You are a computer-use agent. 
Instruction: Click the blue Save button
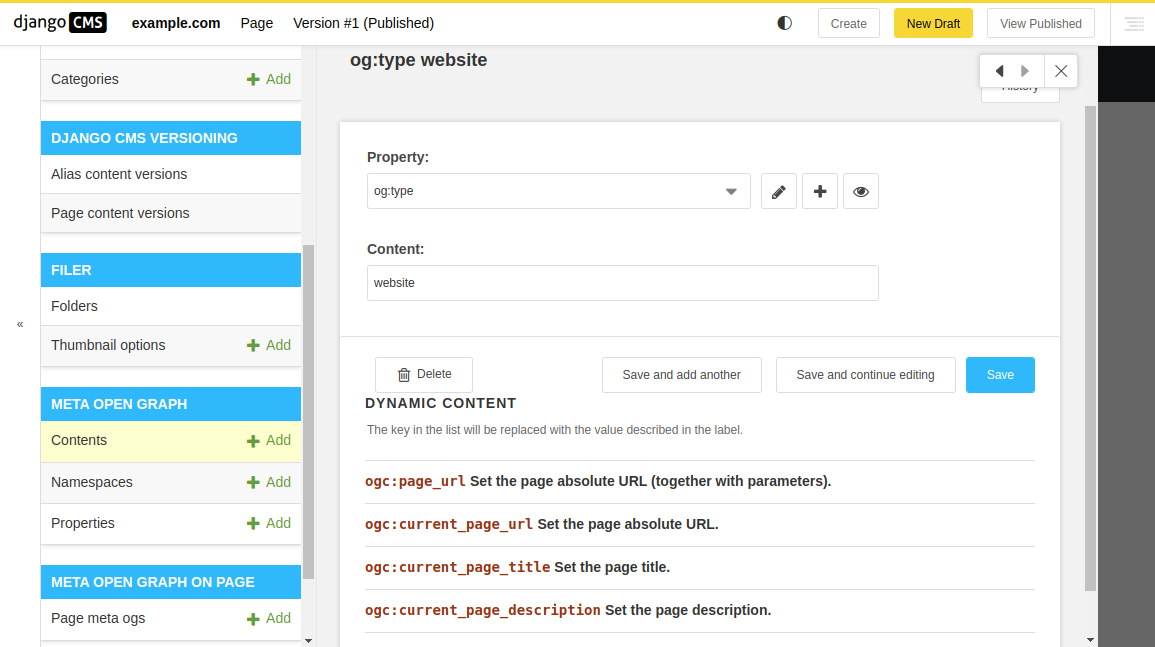pyautogui.click(x=1000, y=375)
